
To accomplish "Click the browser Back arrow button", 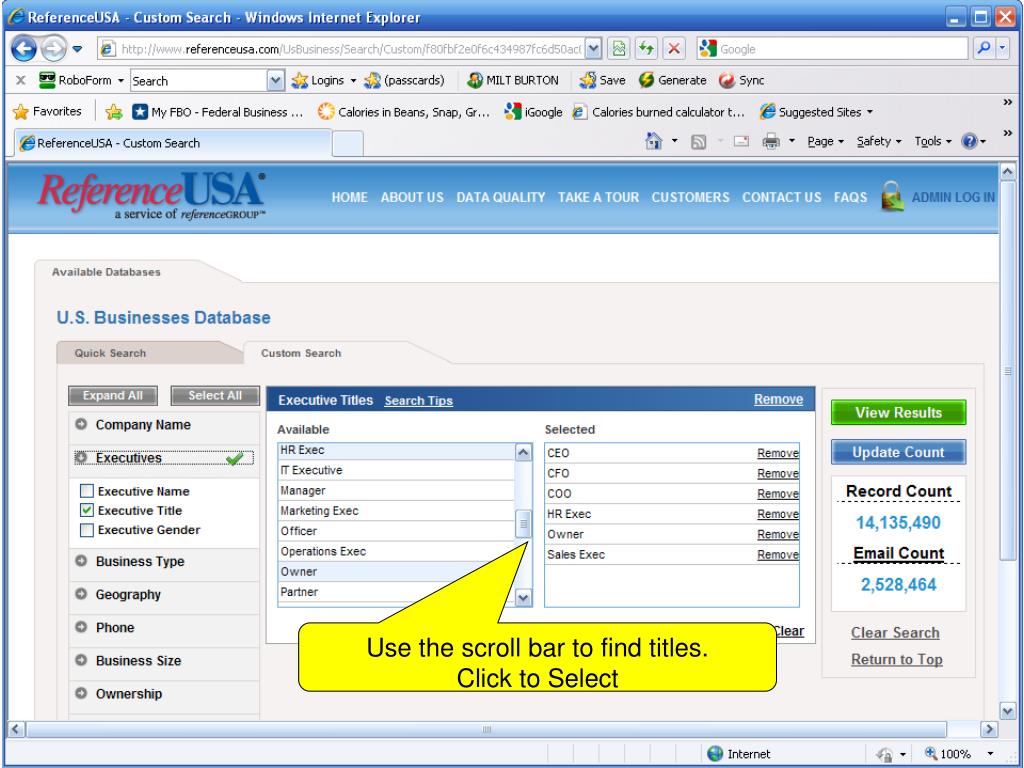I will tap(24, 48).
